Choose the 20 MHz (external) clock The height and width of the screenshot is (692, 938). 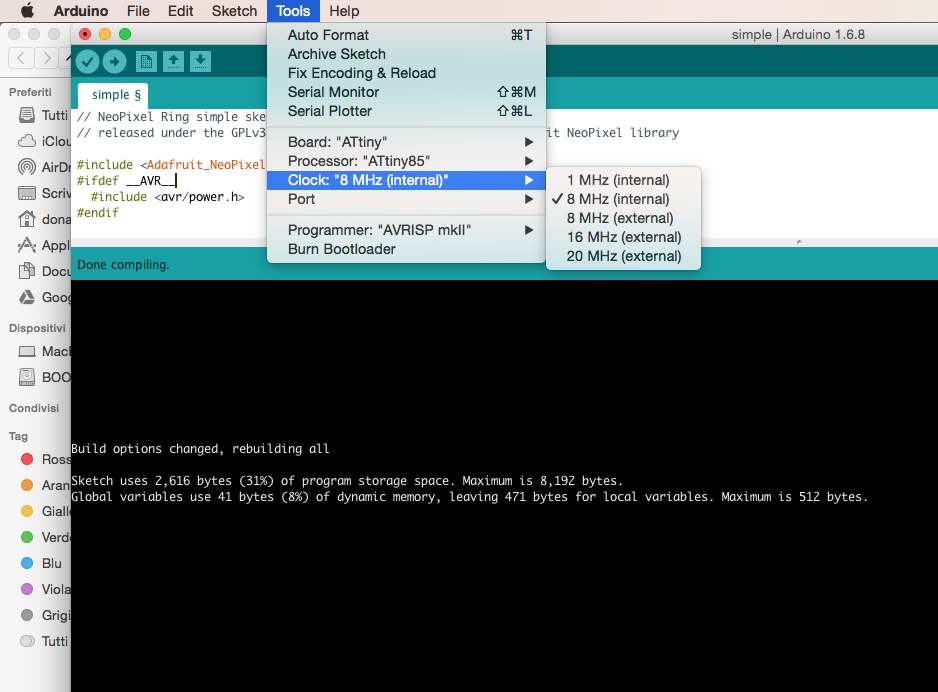point(623,257)
